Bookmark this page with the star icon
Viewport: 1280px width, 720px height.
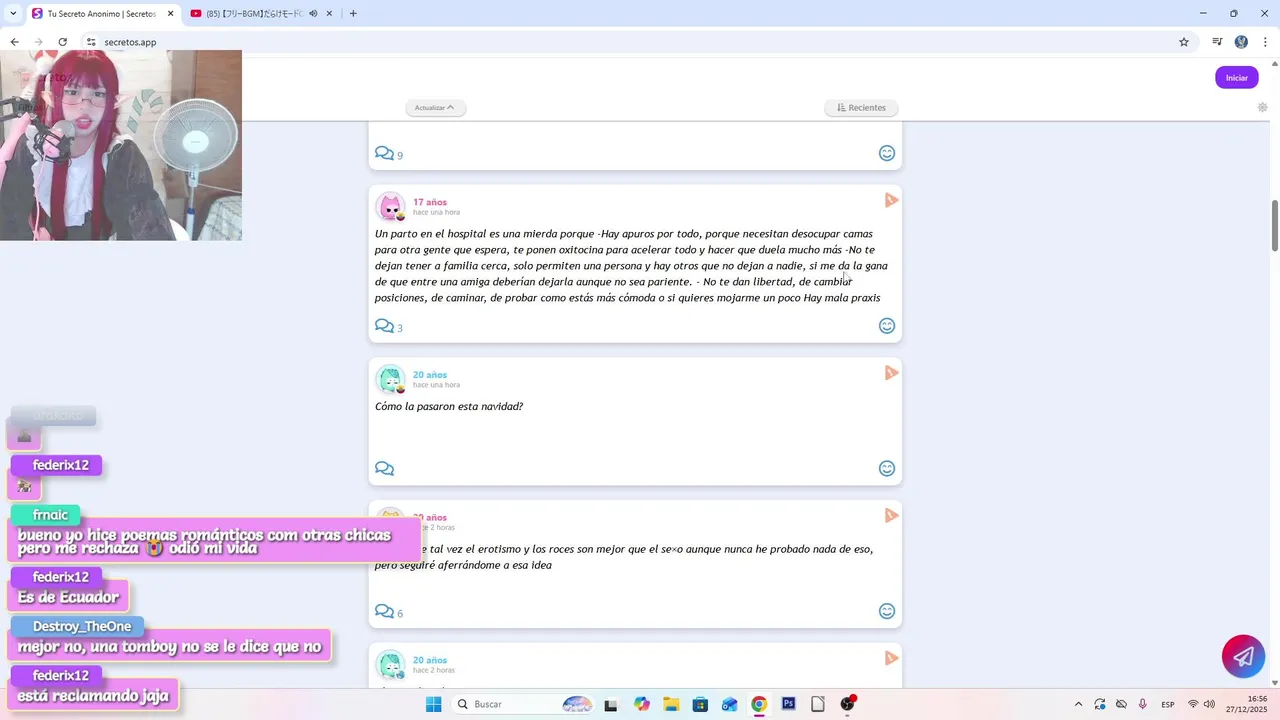point(1184,42)
